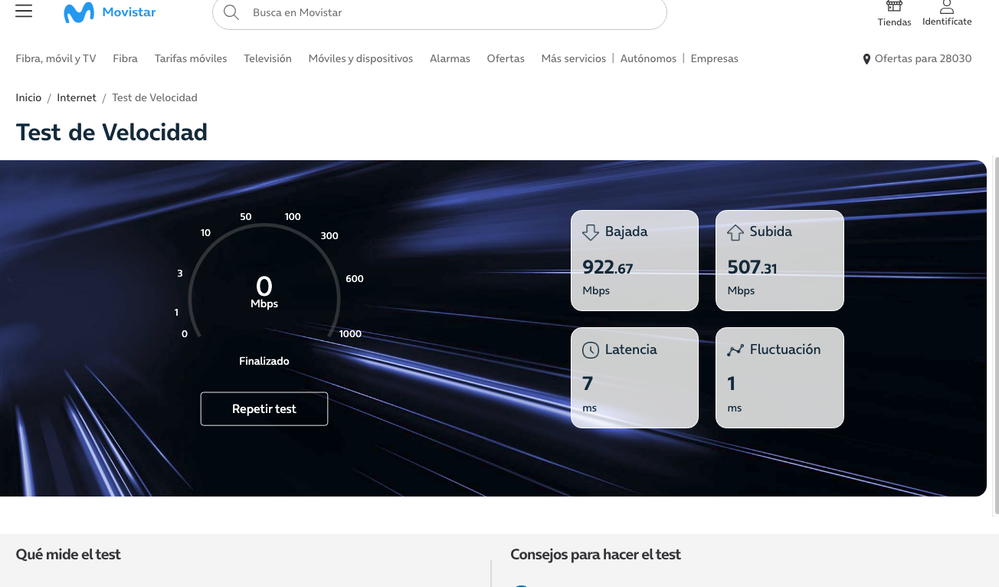This screenshot has width=999, height=587.
Task: Open the hamburger navigation menu
Action: (23, 11)
